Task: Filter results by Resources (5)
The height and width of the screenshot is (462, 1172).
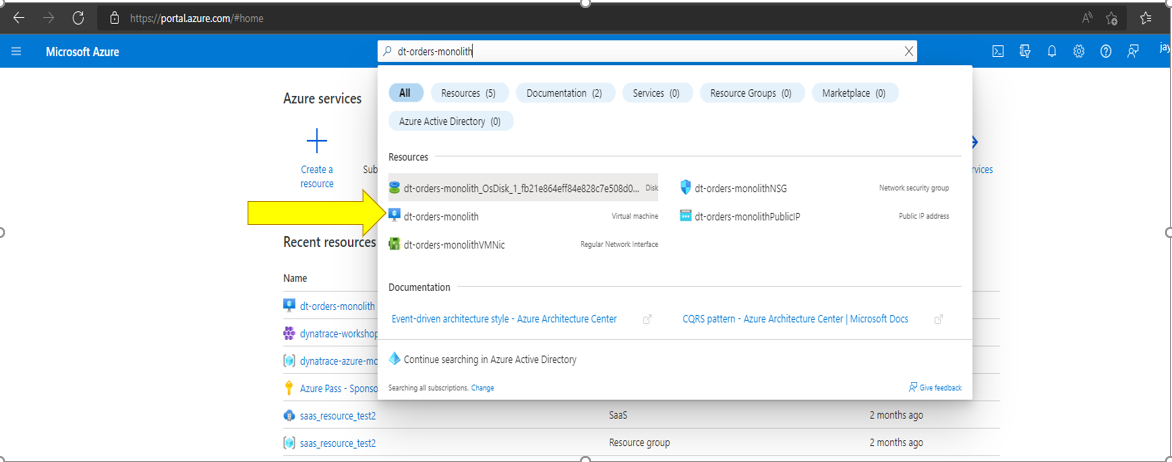Action: tap(468, 93)
